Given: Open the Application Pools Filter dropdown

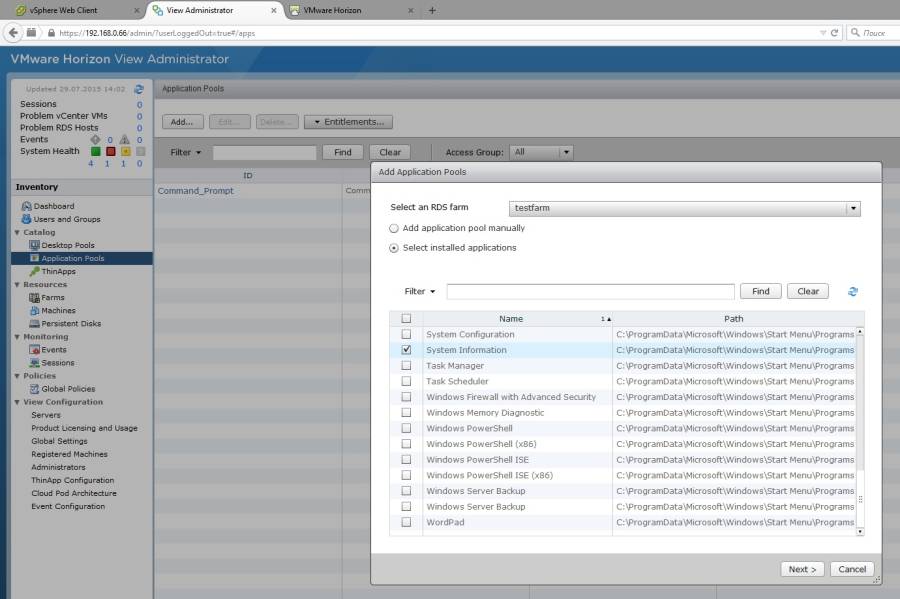Looking at the screenshot, I should [185, 152].
